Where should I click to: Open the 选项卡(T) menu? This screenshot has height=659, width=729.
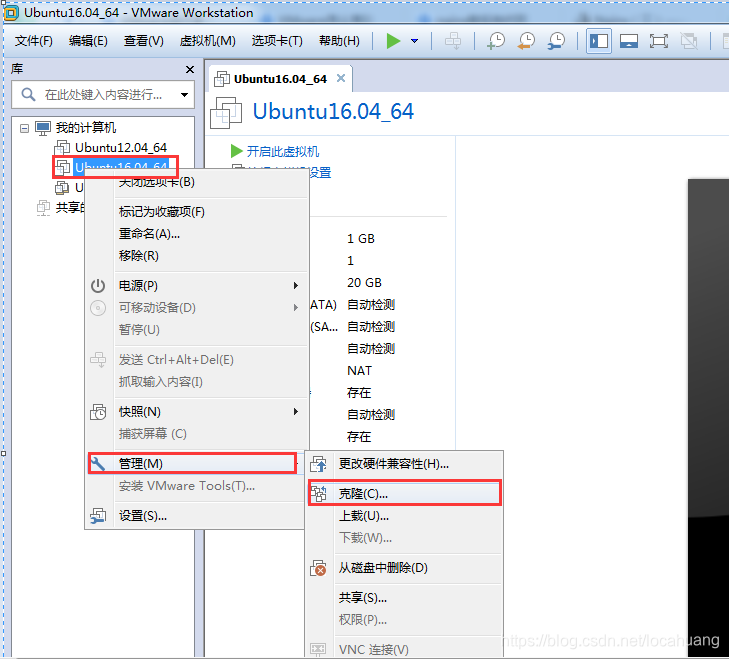click(x=277, y=41)
